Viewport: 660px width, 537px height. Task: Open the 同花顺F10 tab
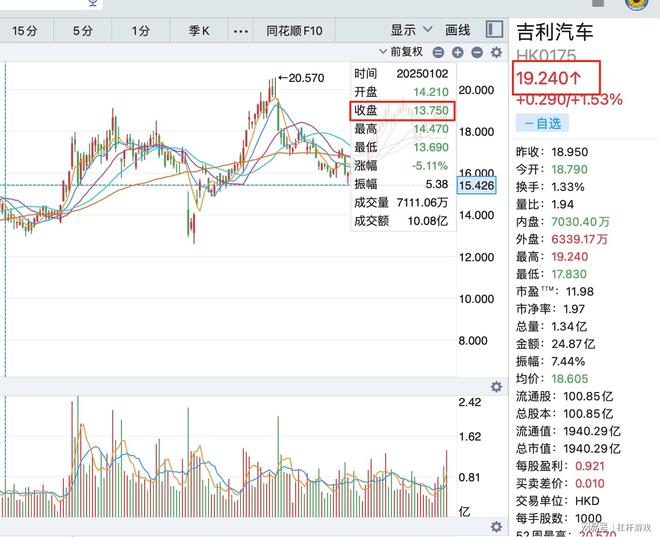point(294,31)
